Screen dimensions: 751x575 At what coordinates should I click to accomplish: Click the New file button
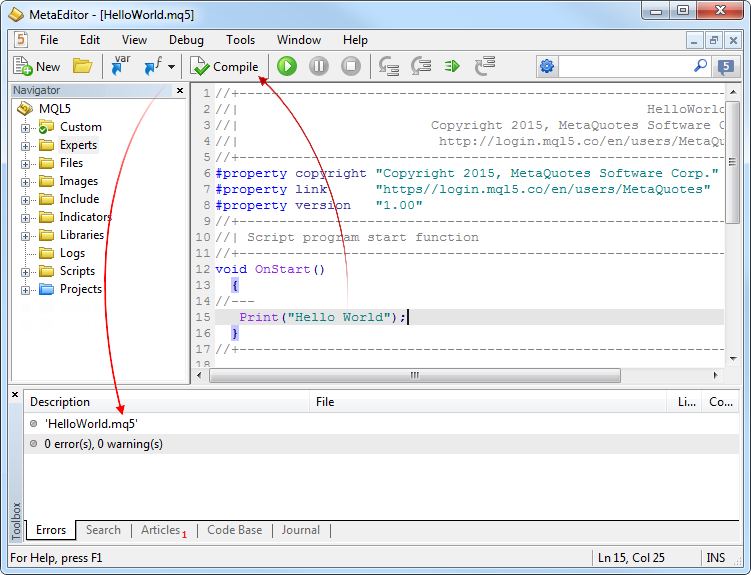click(36, 66)
